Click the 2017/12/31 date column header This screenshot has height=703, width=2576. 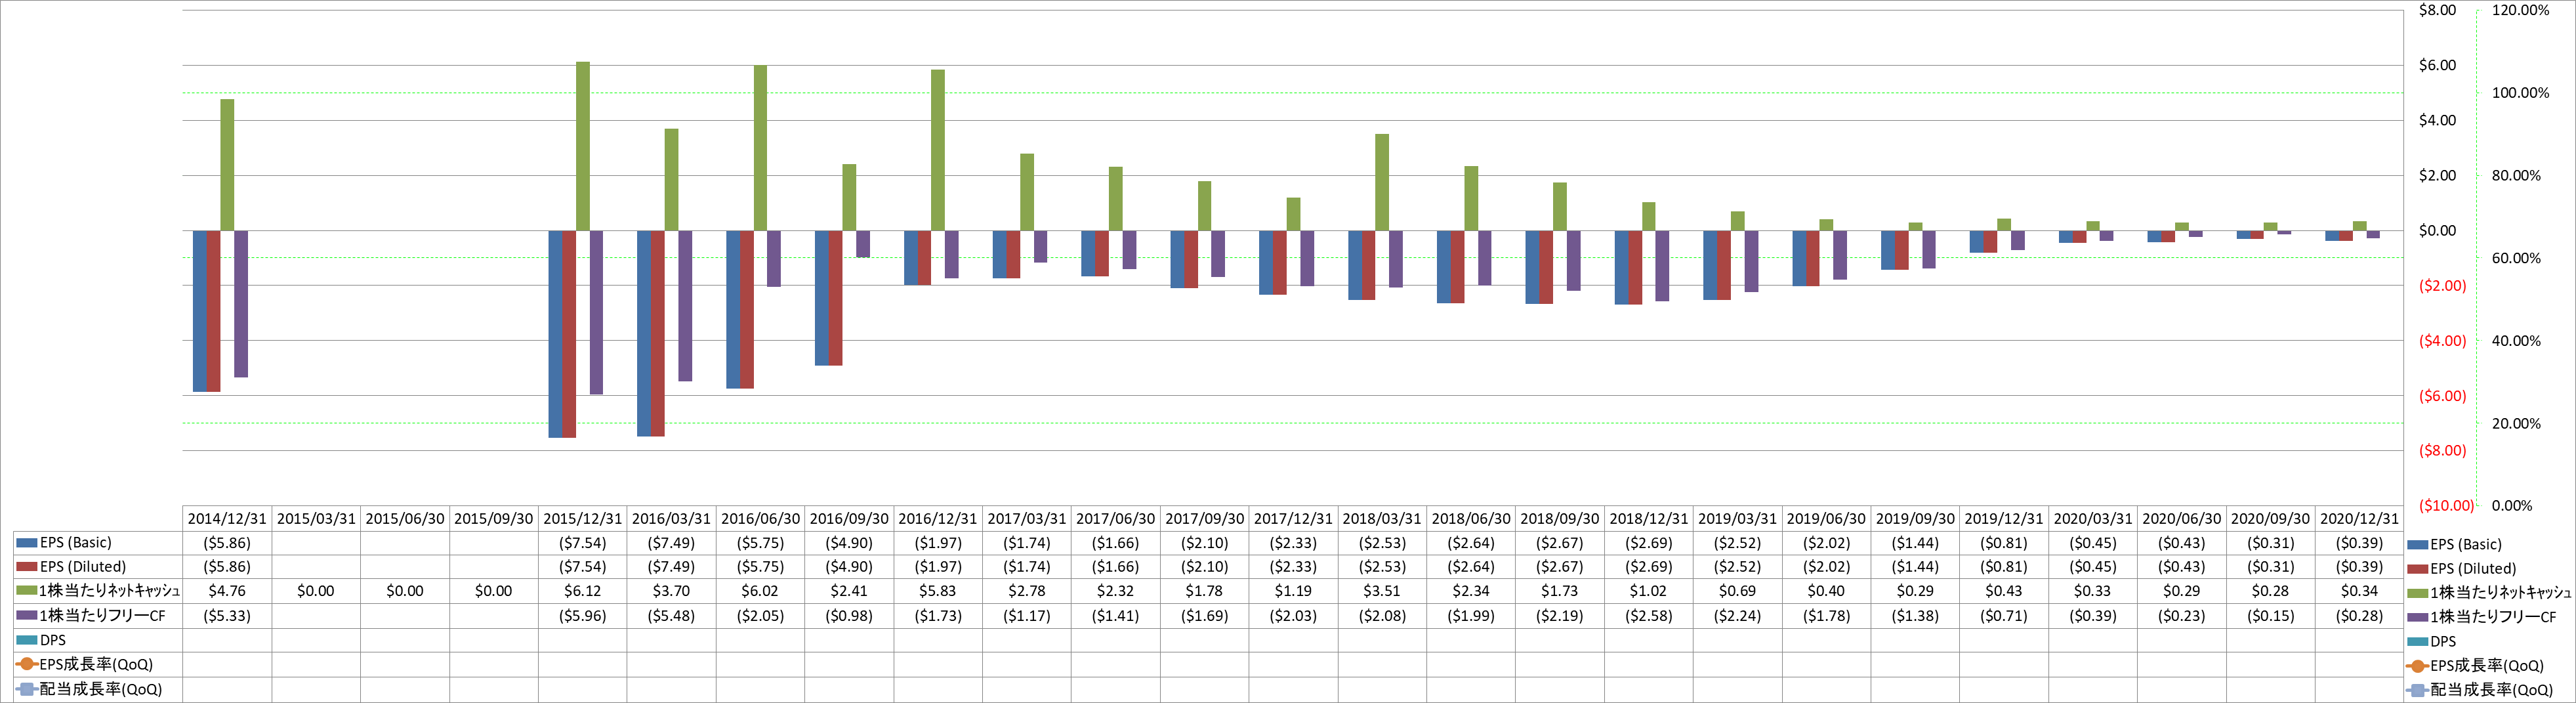click(1293, 519)
